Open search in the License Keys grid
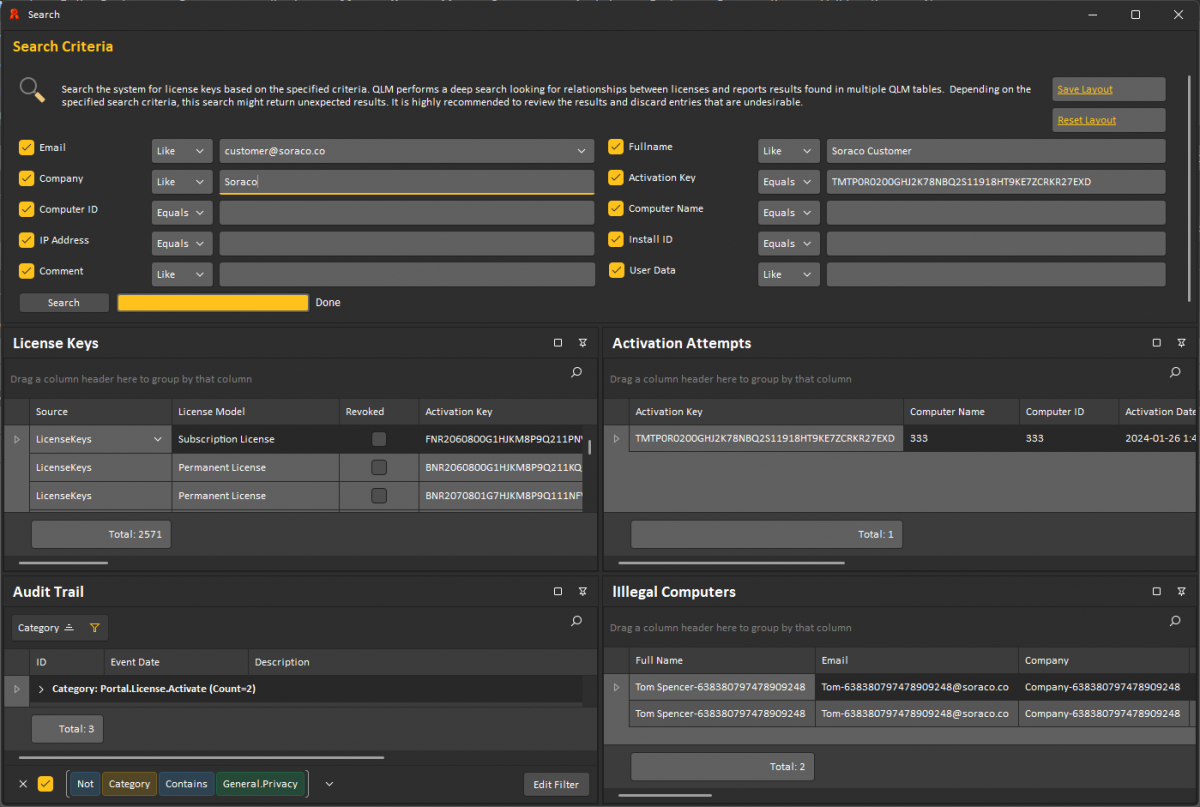Screen dimensions: 1200x807 [x=576, y=372]
